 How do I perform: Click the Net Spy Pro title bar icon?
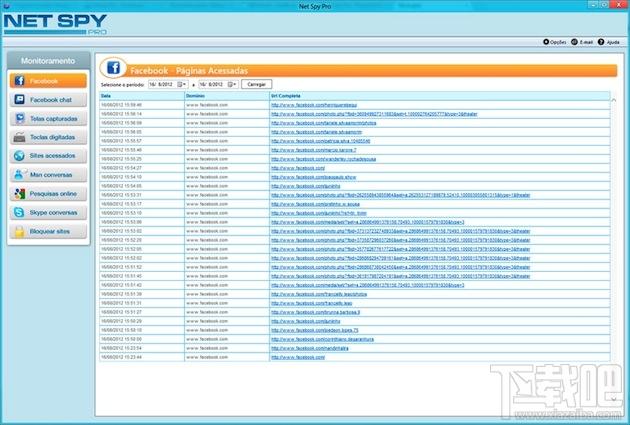click(x=6, y=5)
